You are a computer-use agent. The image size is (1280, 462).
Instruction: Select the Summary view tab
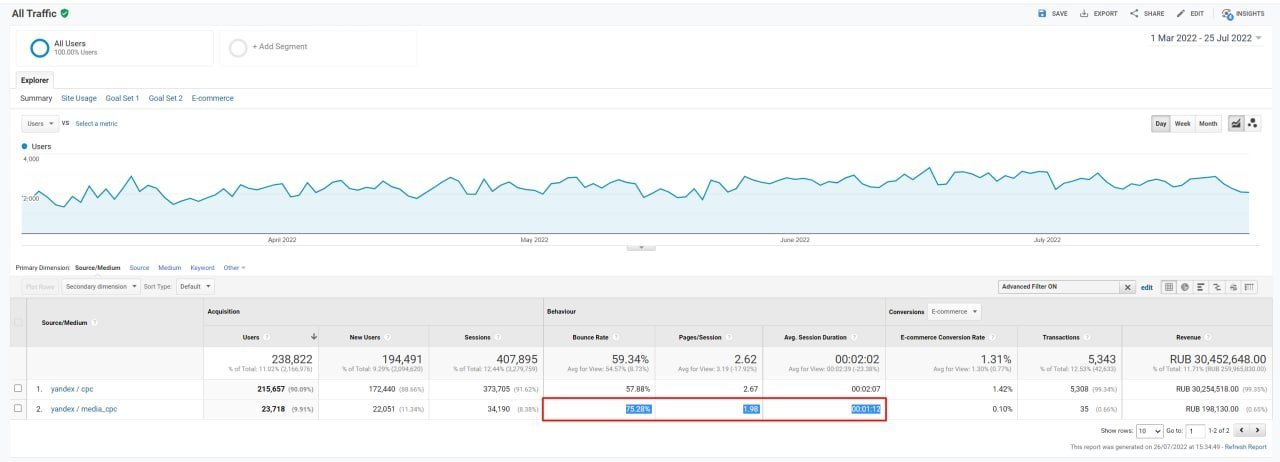coord(36,98)
